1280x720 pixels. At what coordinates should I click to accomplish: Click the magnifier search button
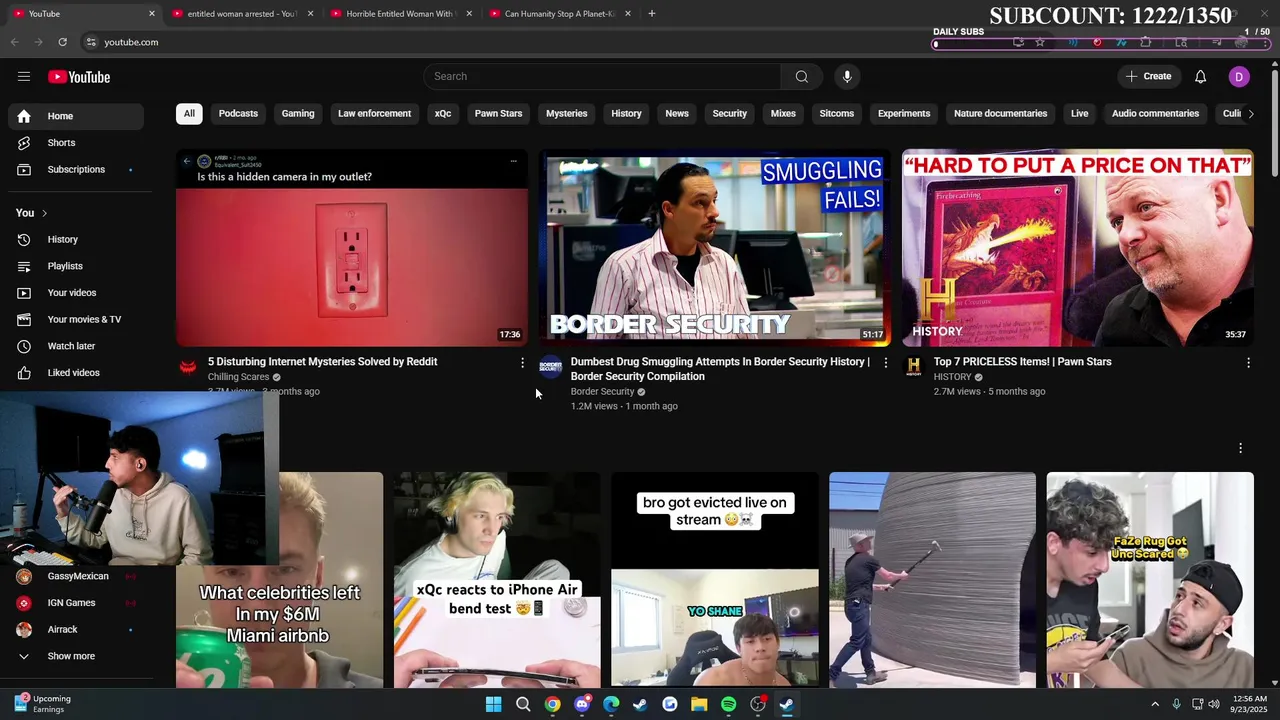tap(801, 77)
